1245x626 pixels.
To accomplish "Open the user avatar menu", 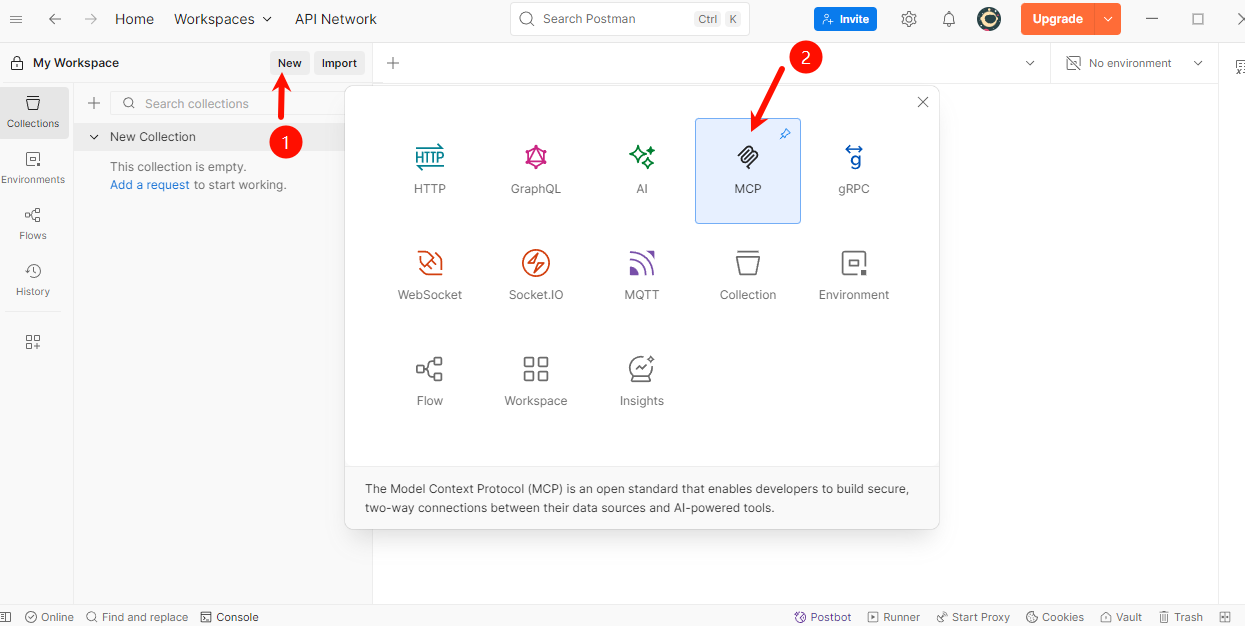I will [x=989, y=19].
